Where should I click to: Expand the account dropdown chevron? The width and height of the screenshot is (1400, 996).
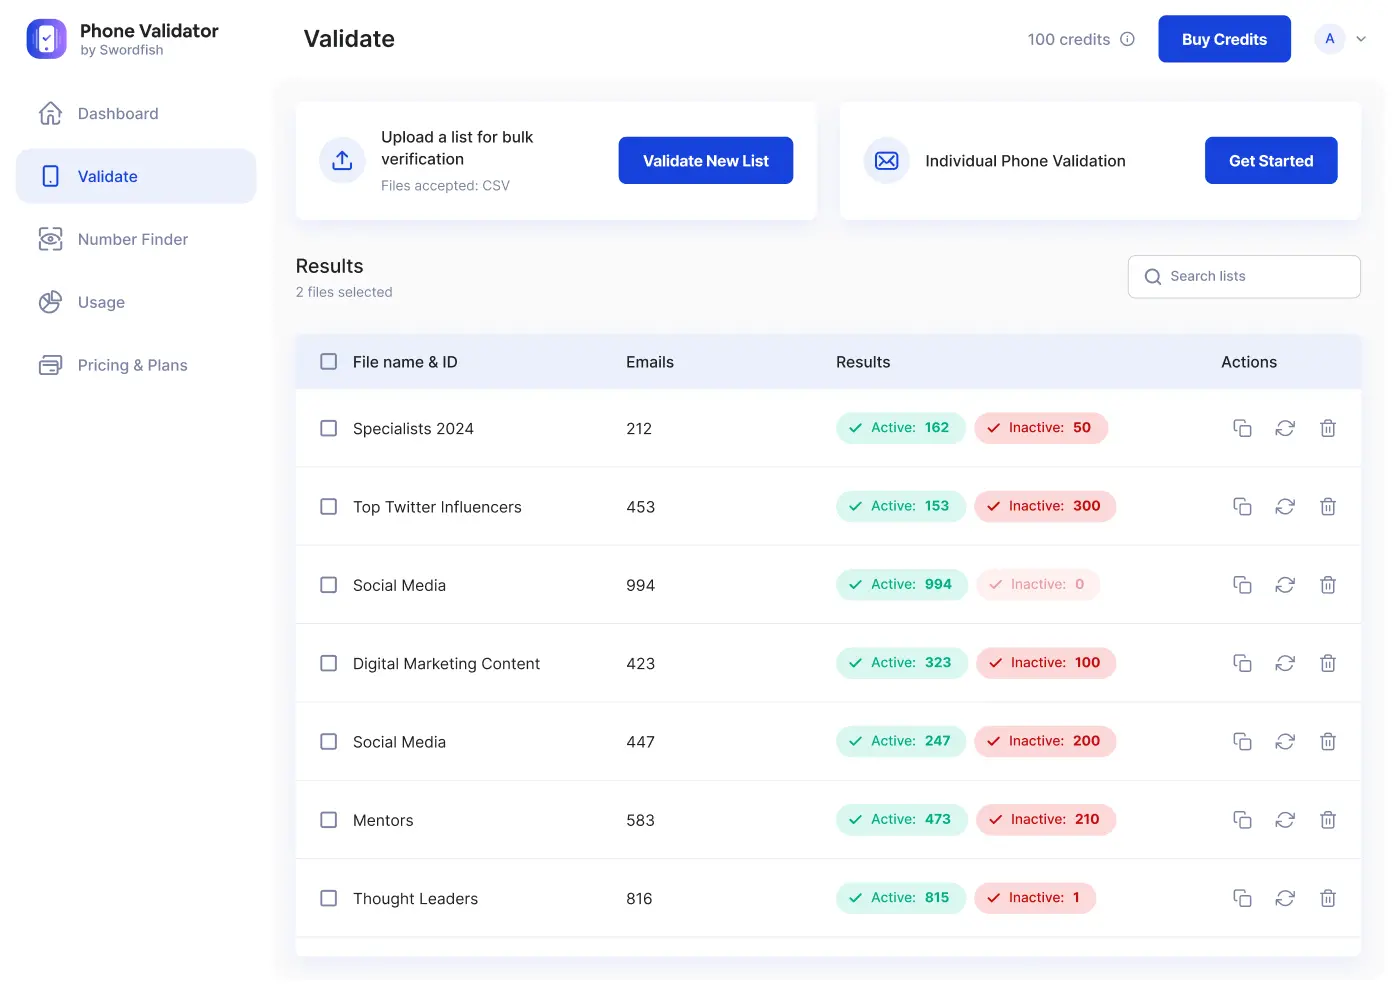[x=1361, y=39]
